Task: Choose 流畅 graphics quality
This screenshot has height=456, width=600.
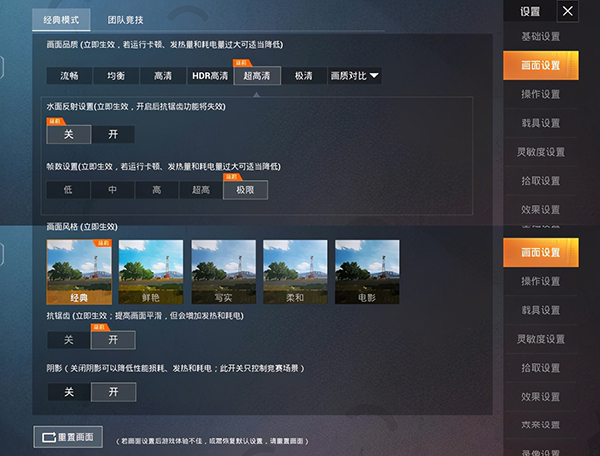Action: coord(69,76)
